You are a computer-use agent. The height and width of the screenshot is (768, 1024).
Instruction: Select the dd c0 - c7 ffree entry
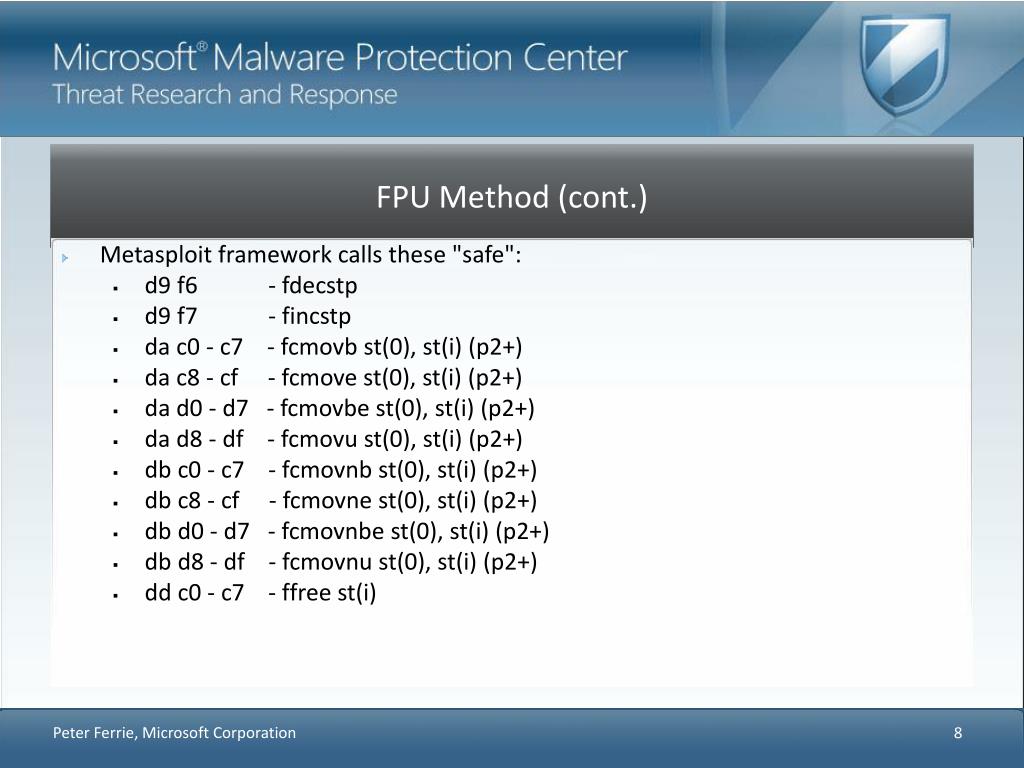click(261, 592)
